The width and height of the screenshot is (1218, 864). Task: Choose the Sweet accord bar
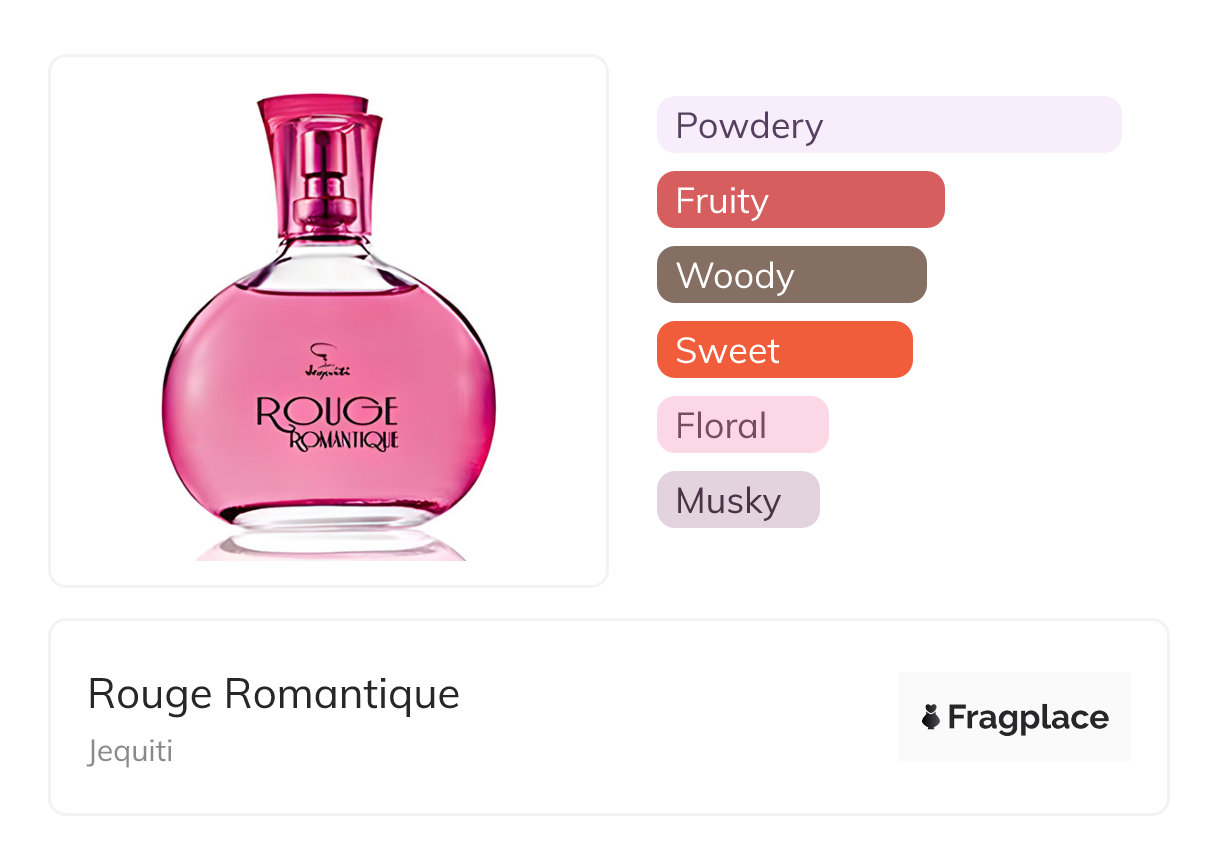[x=784, y=350]
